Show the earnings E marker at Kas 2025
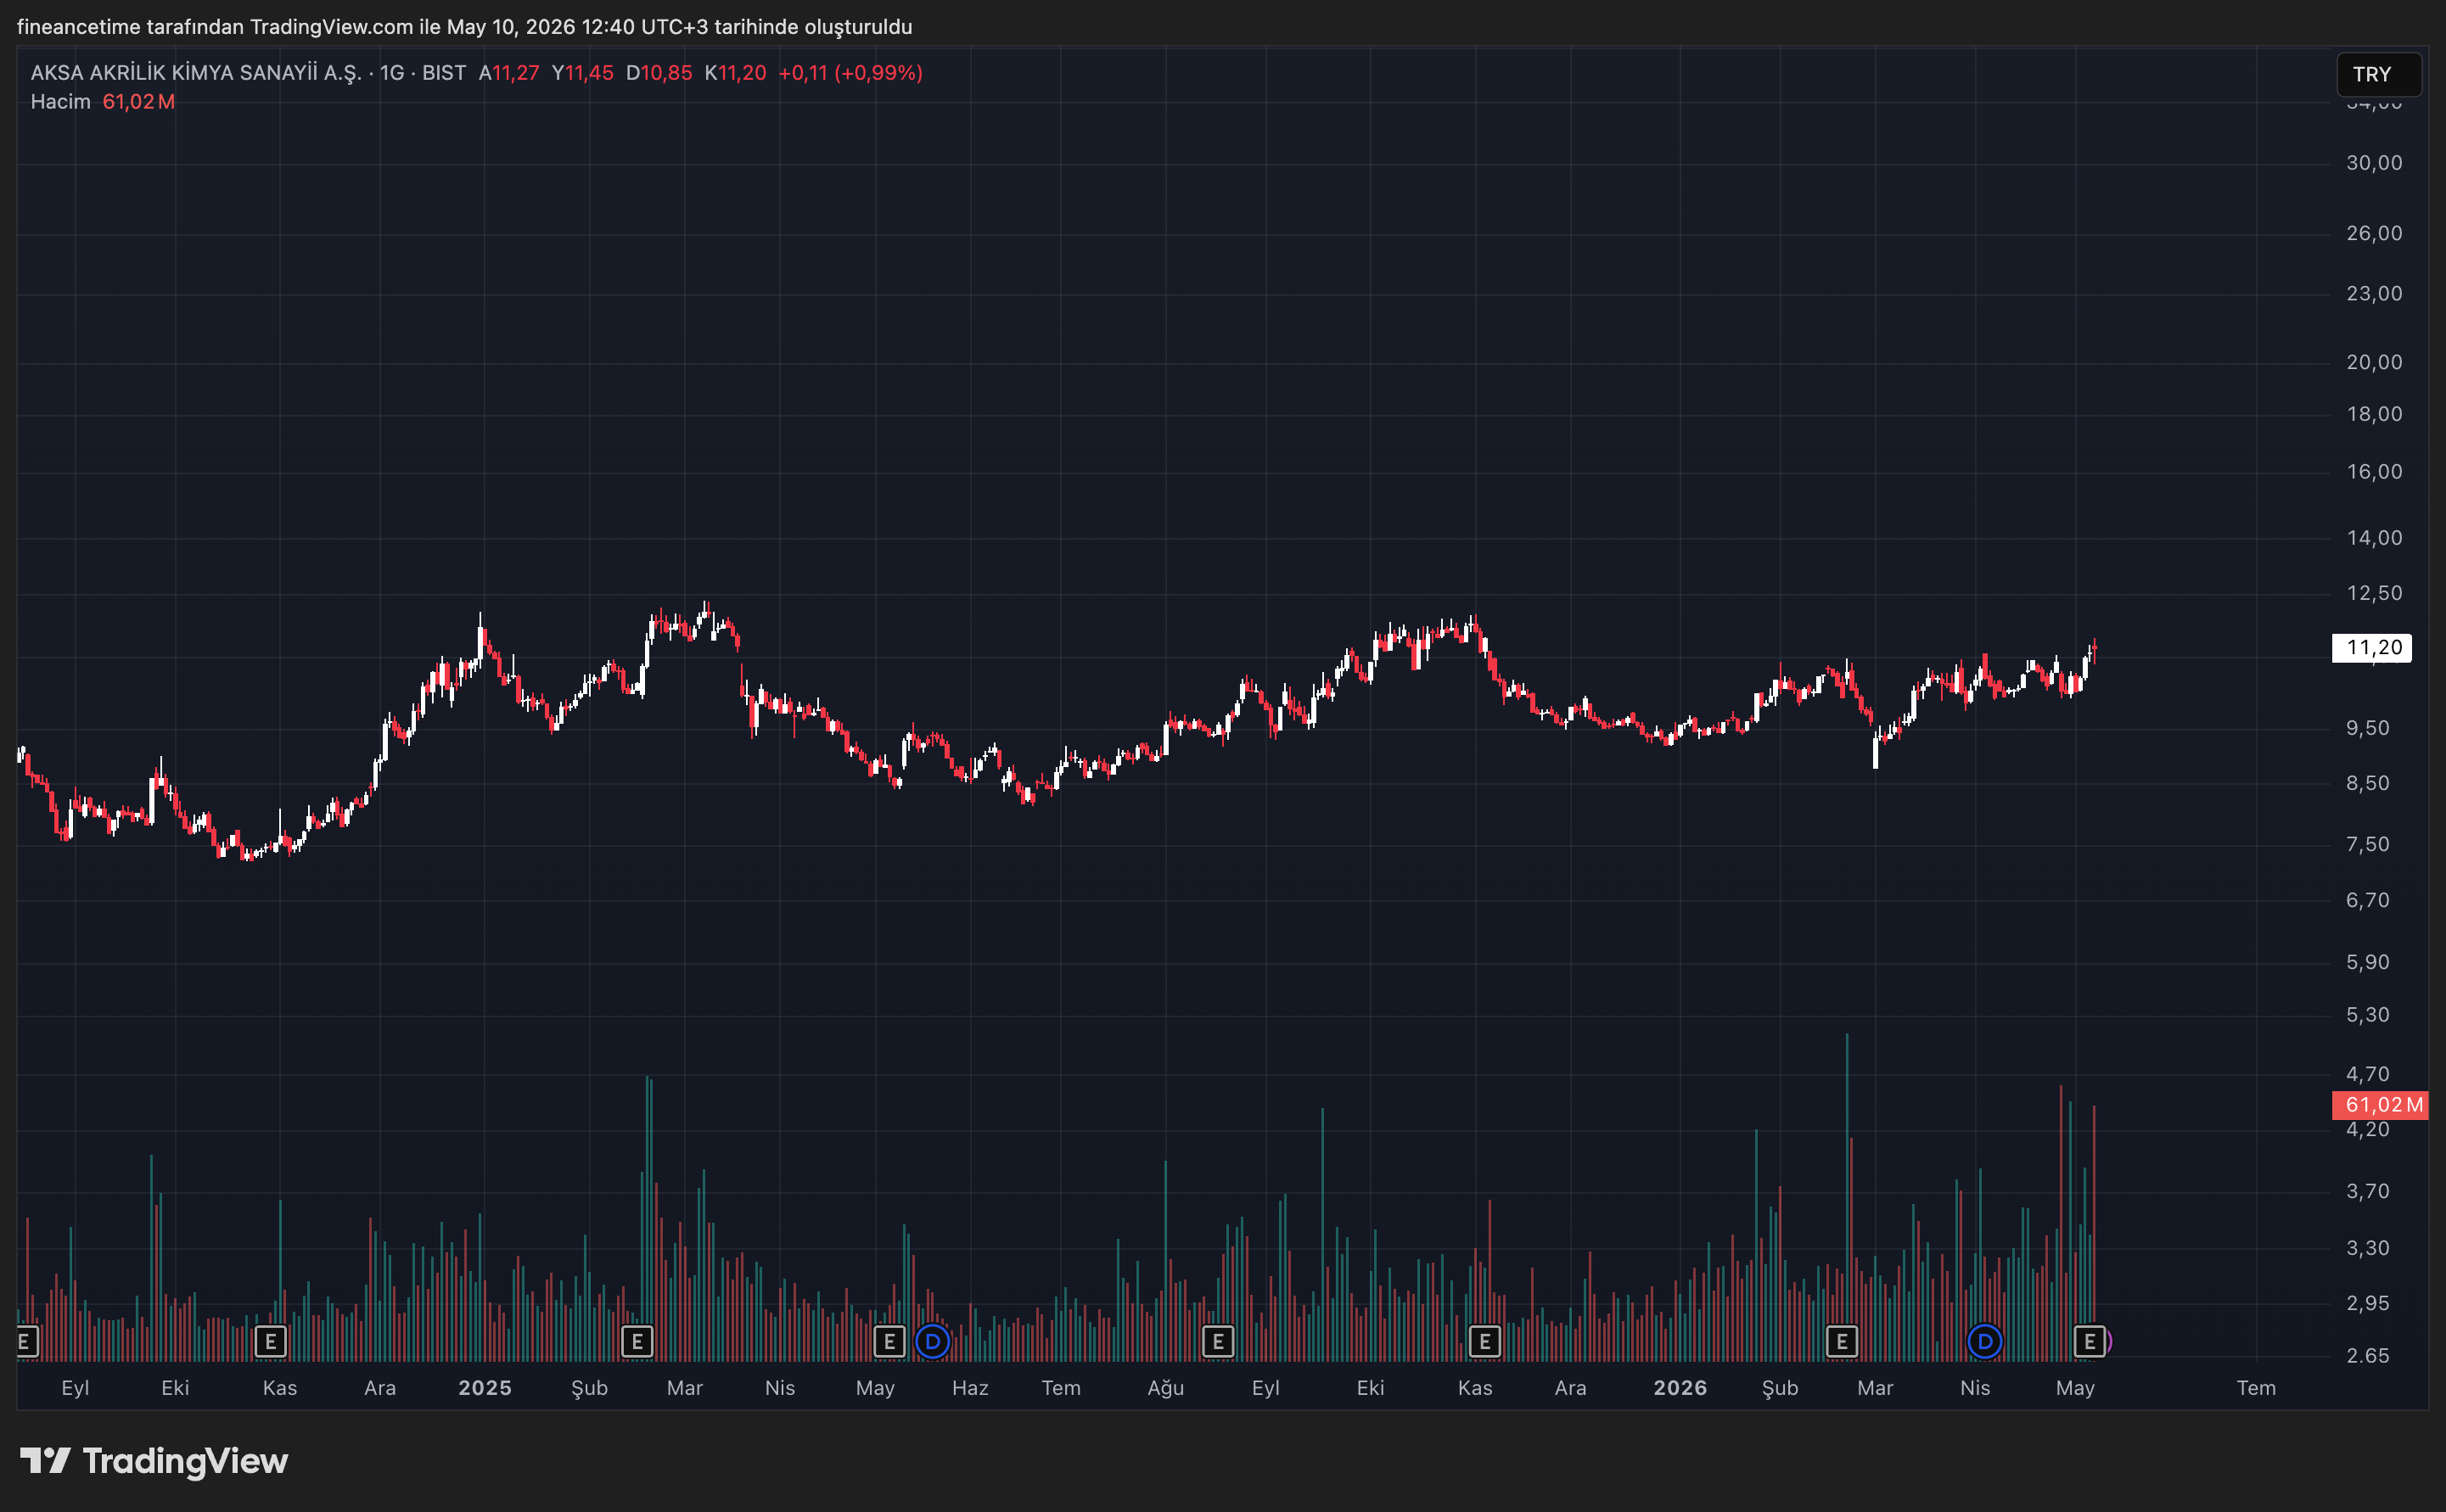 pyautogui.click(x=1484, y=1341)
